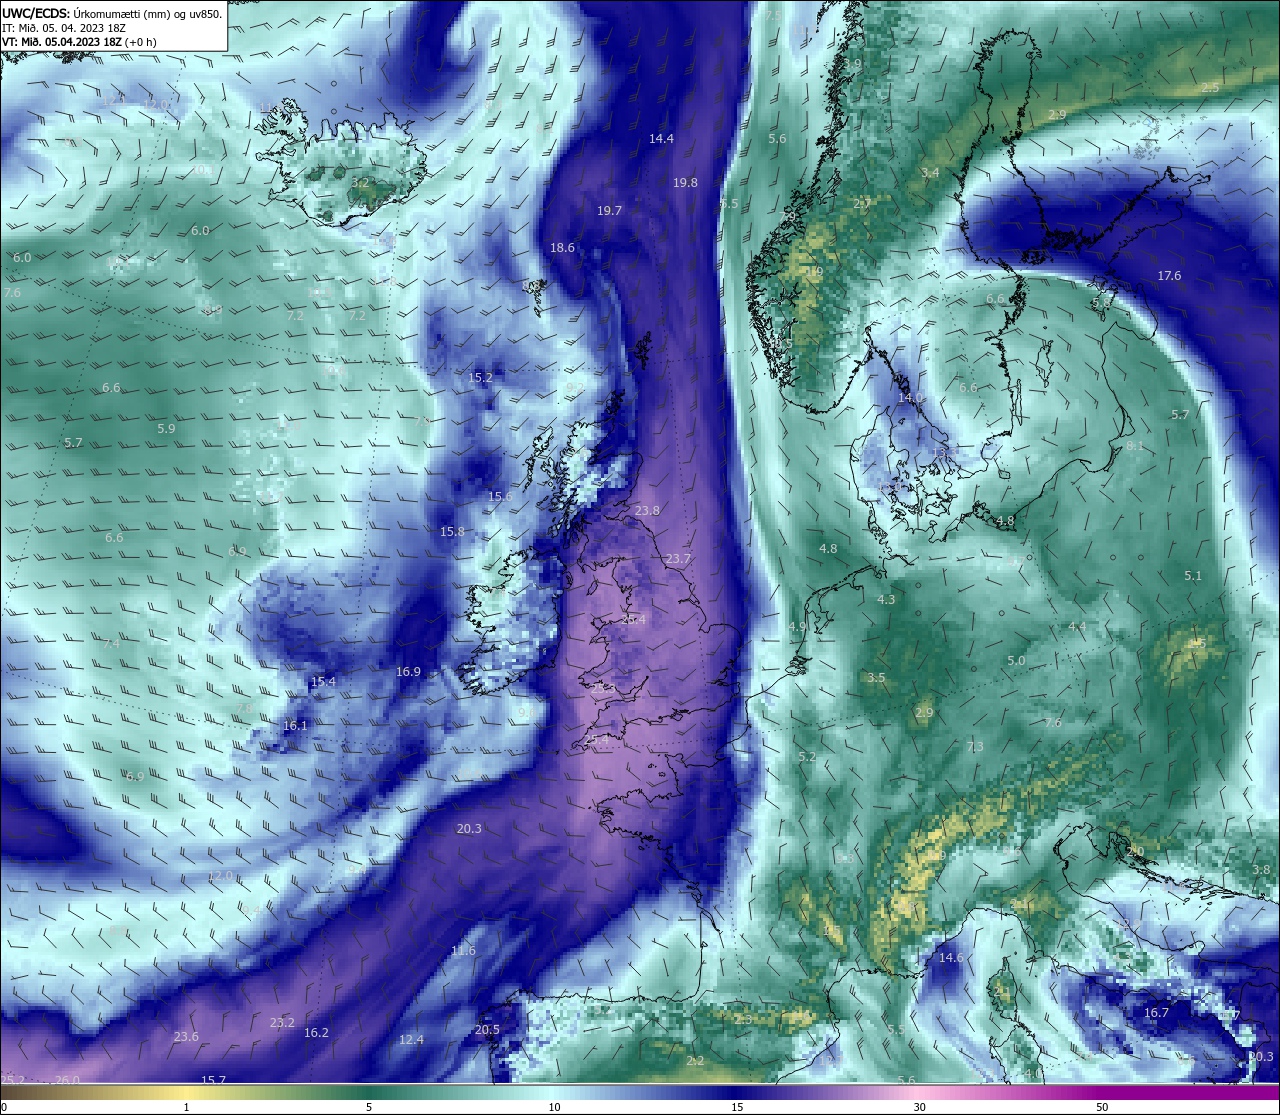Screen dimensions: 1280x1115
Task: Click the 30 tick on the color scale
Action: click(919, 1107)
